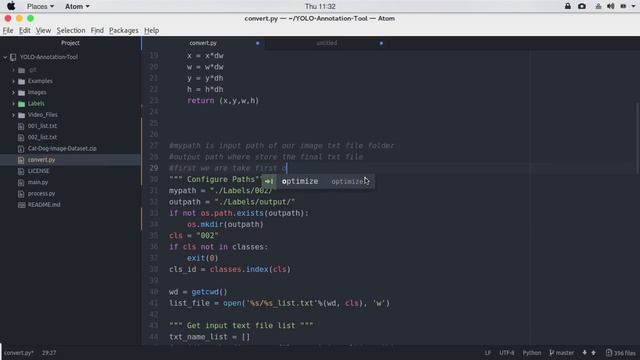
Task: Click the Images folder icon
Action: click(x=22, y=93)
